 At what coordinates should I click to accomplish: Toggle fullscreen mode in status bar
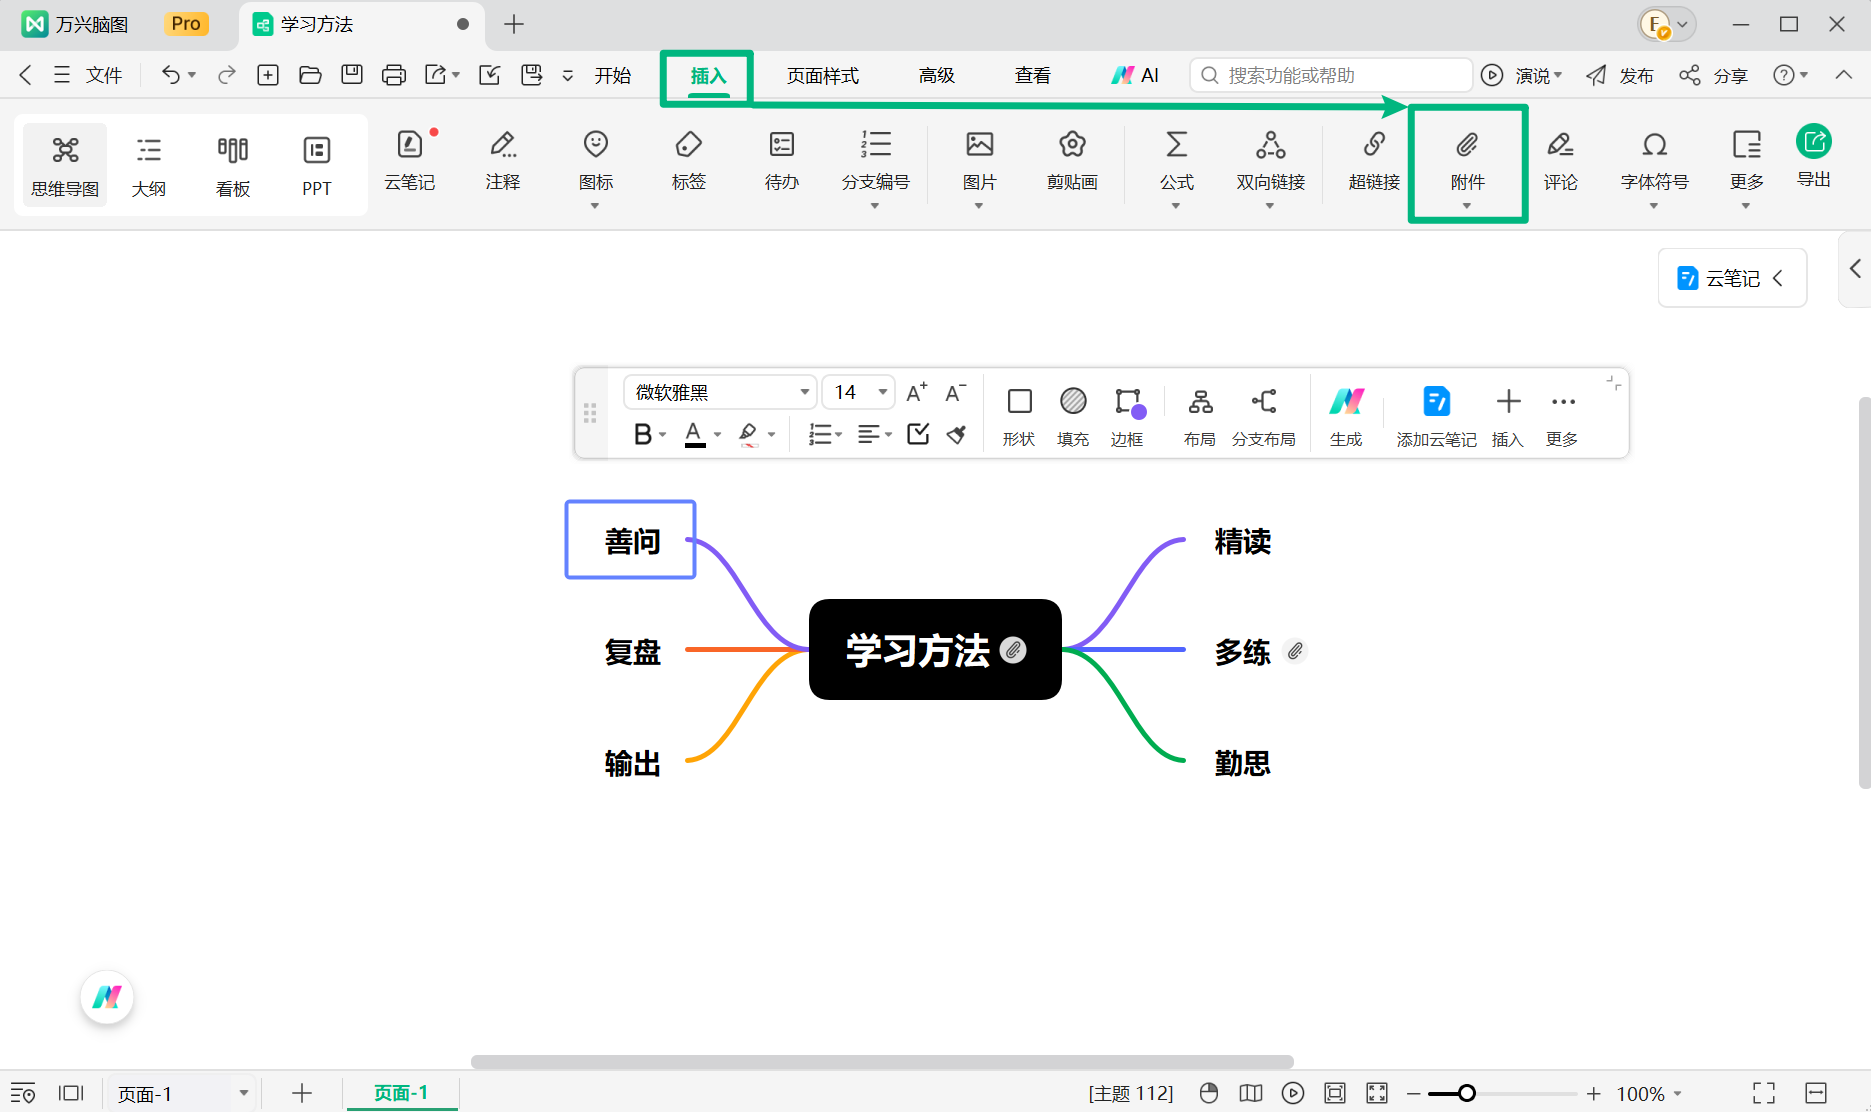(1764, 1093)
